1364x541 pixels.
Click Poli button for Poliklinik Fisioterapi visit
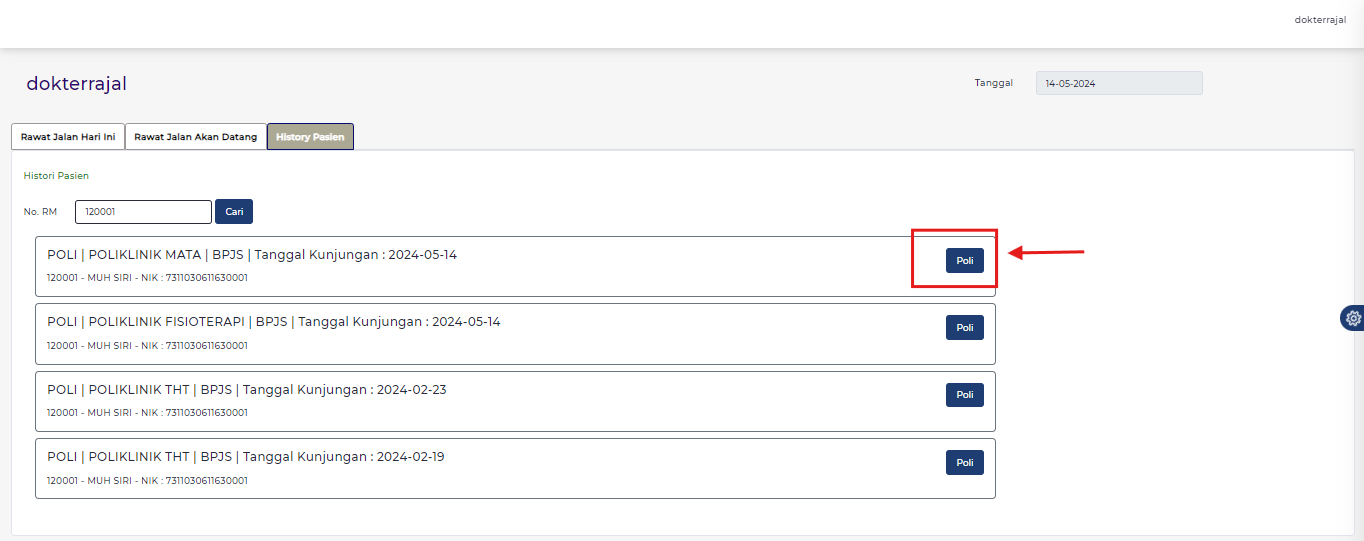pos(964,327)
